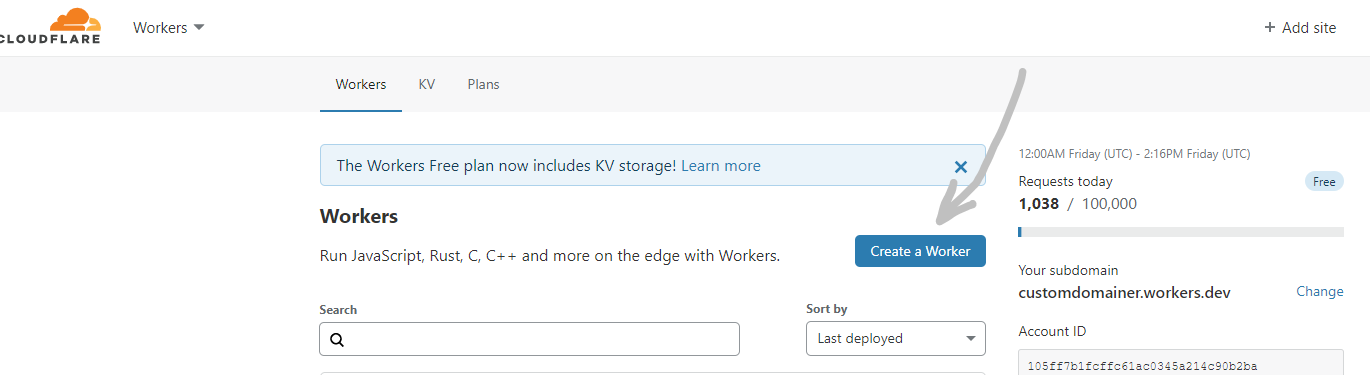Click the Free plan badge

(x=1324, y=182)
